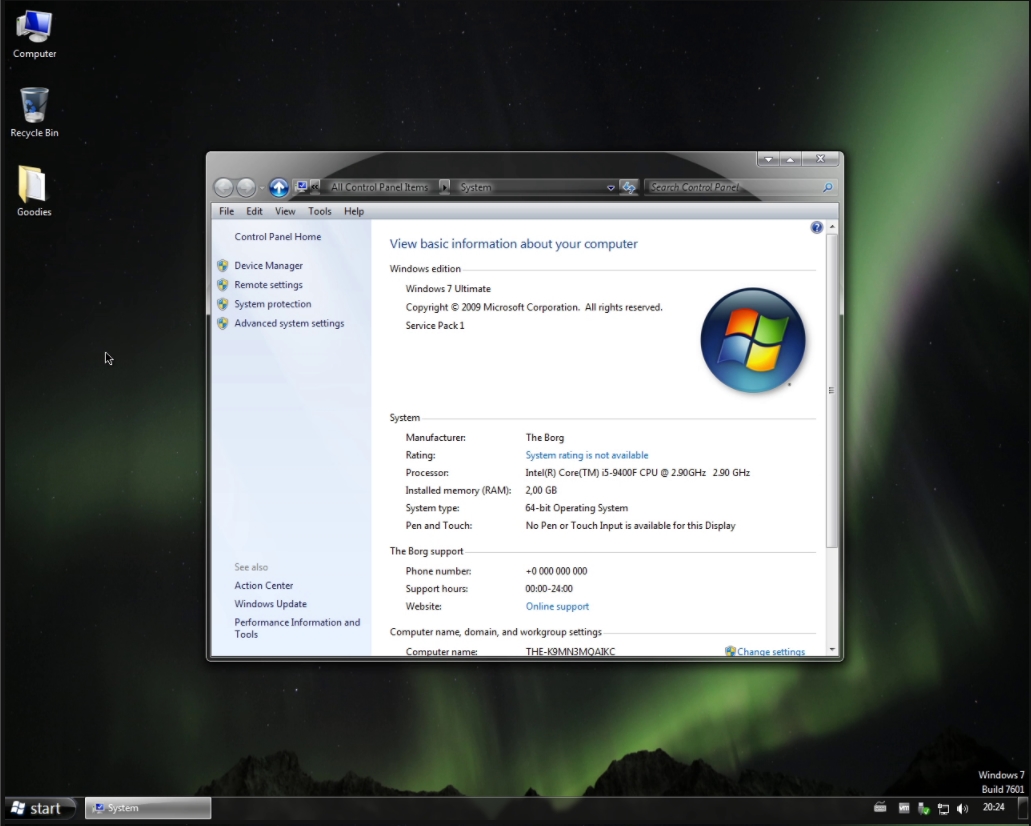Screen dimensions: 1031x826
Task: Click the System taskbar button
Action: coord(148,808)
